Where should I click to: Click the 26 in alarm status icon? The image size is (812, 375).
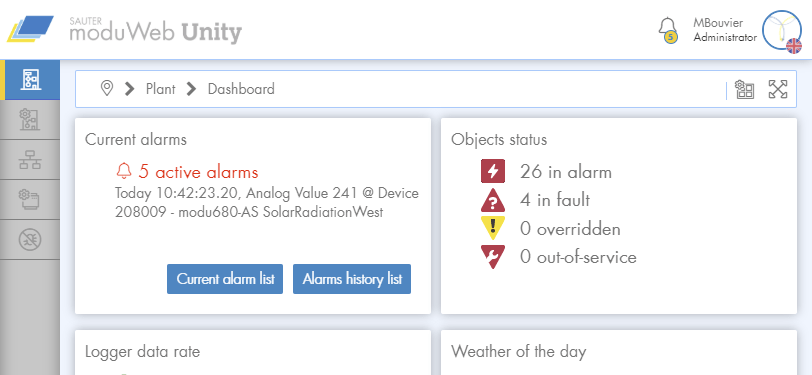pyautogui.click(x=492, y=171)
